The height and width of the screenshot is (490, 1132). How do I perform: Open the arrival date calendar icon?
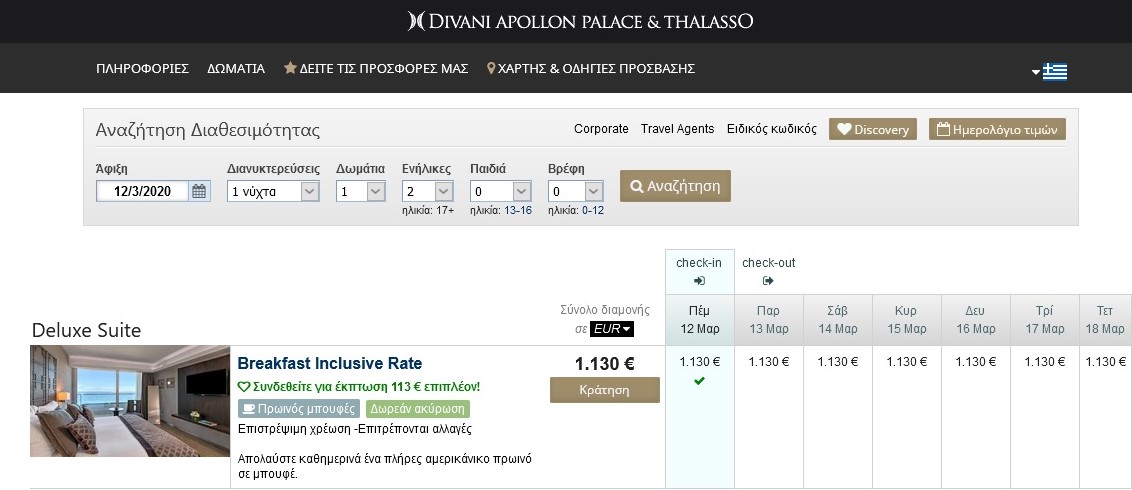[200, 191]
